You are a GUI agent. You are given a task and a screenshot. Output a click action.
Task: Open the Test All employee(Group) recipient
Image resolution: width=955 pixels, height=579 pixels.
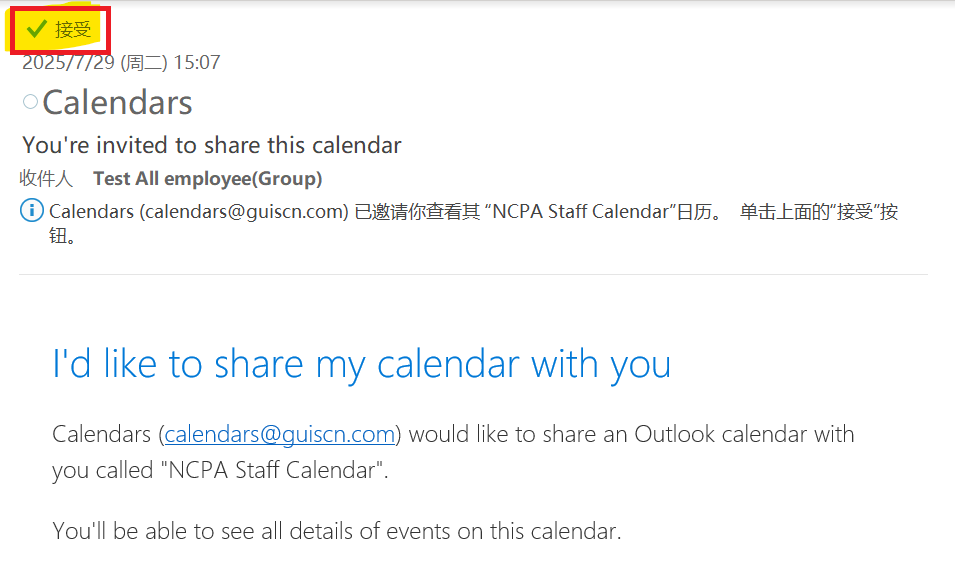pyautogui.click(x=207, y=179)
